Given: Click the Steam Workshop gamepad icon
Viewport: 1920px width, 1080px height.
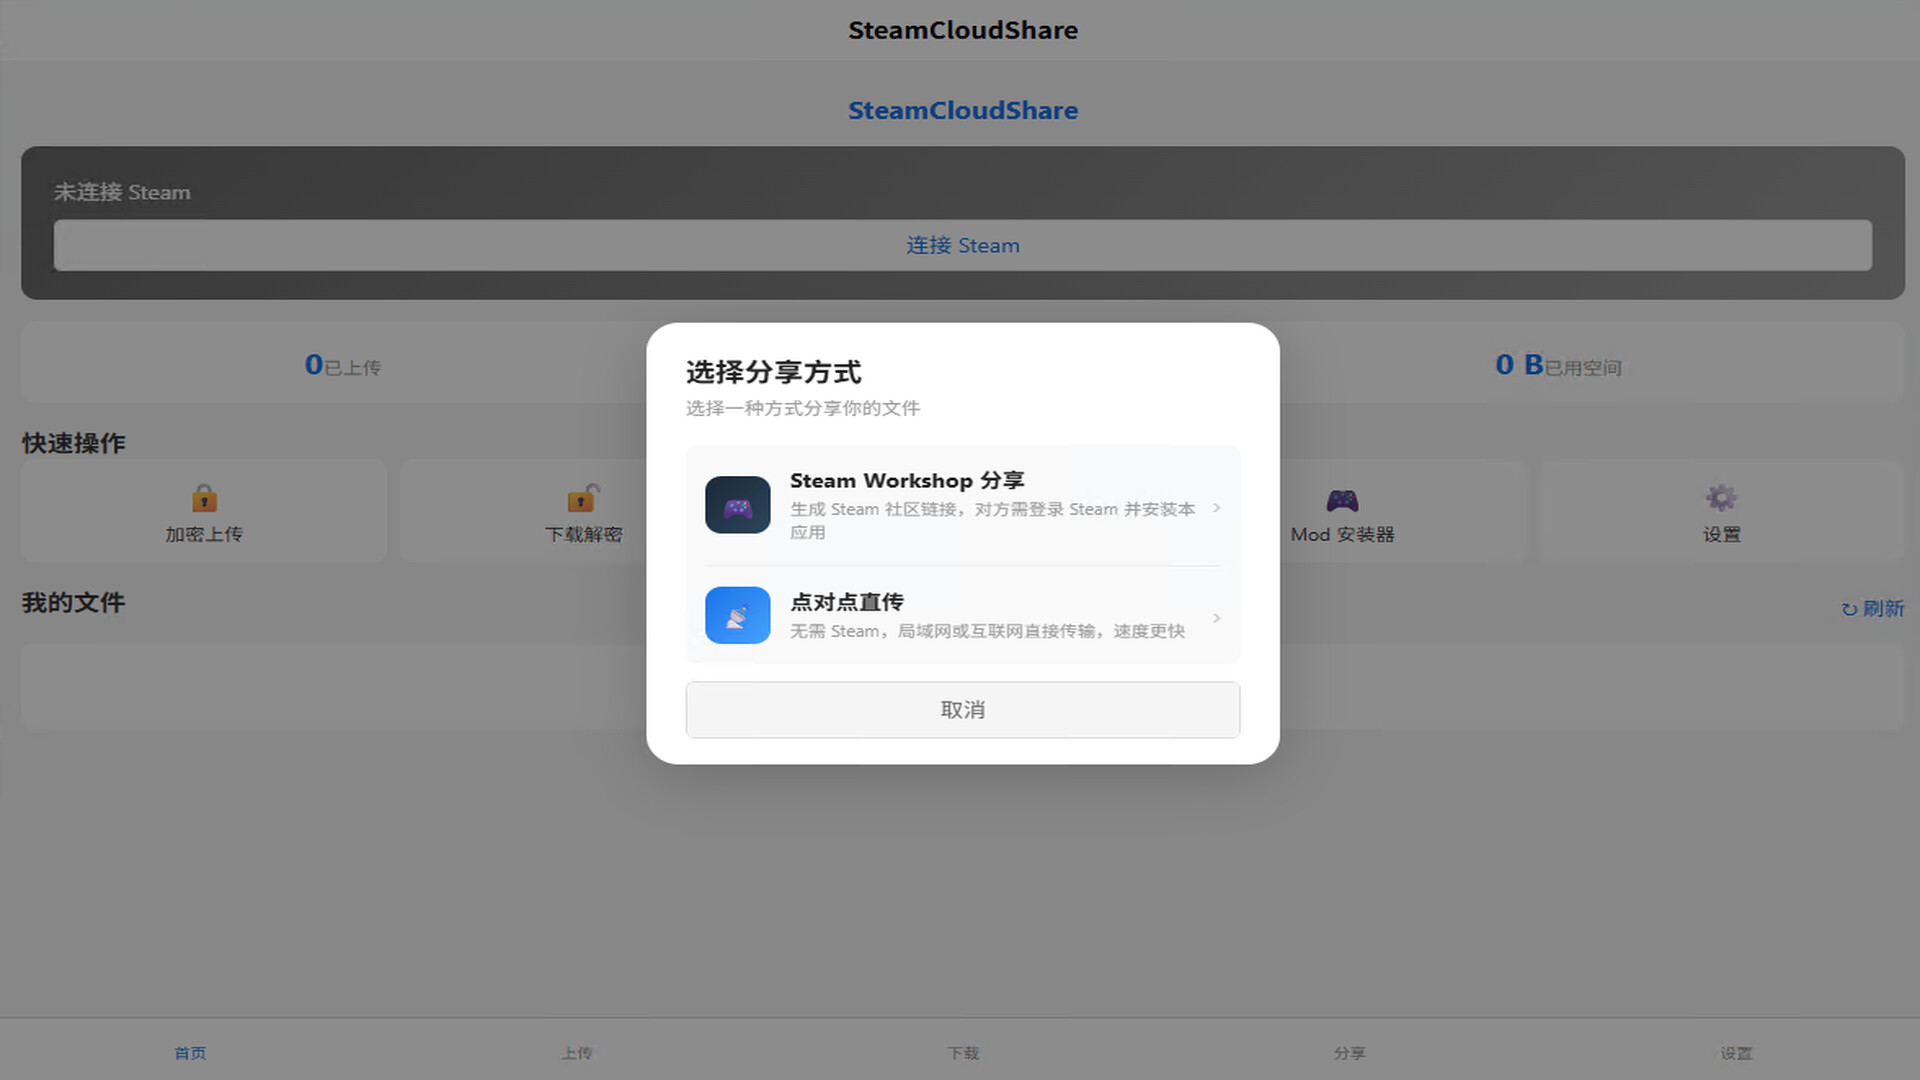Looking at the screenshot, I should [x=737, y=505].
